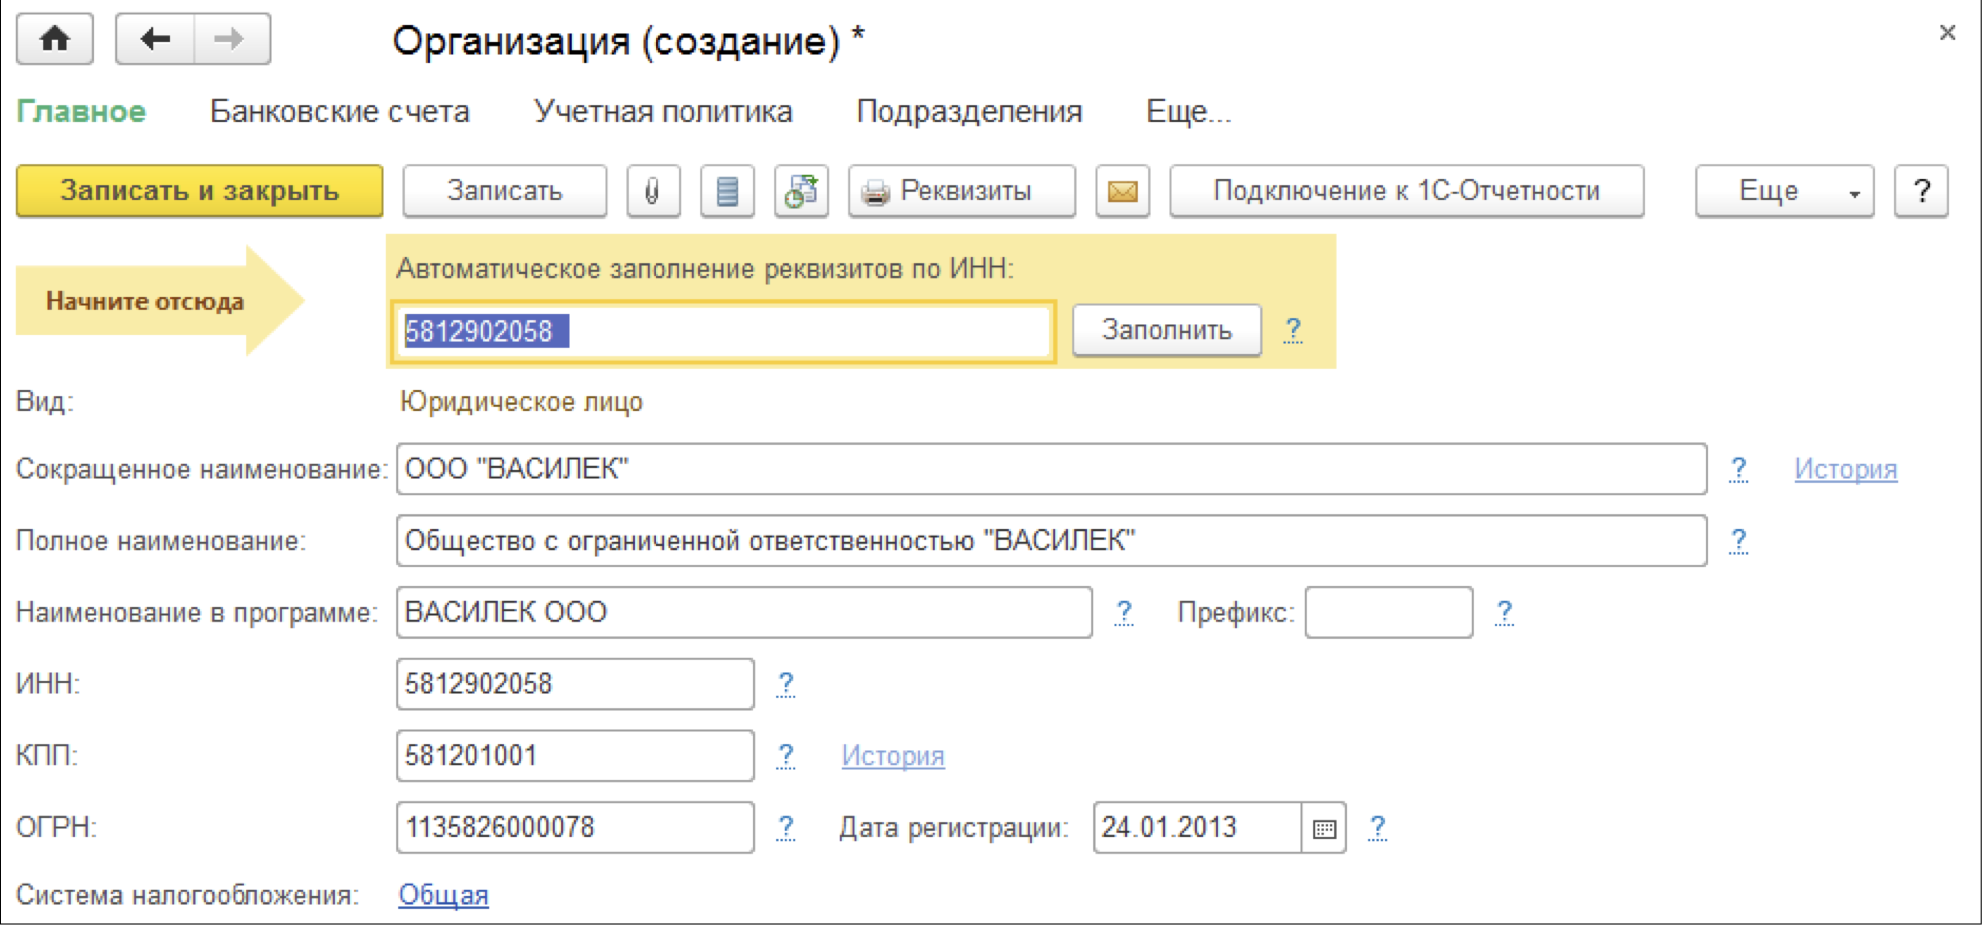
Task: Click into the Префикс input field
Action: (x=1388, y=612)
